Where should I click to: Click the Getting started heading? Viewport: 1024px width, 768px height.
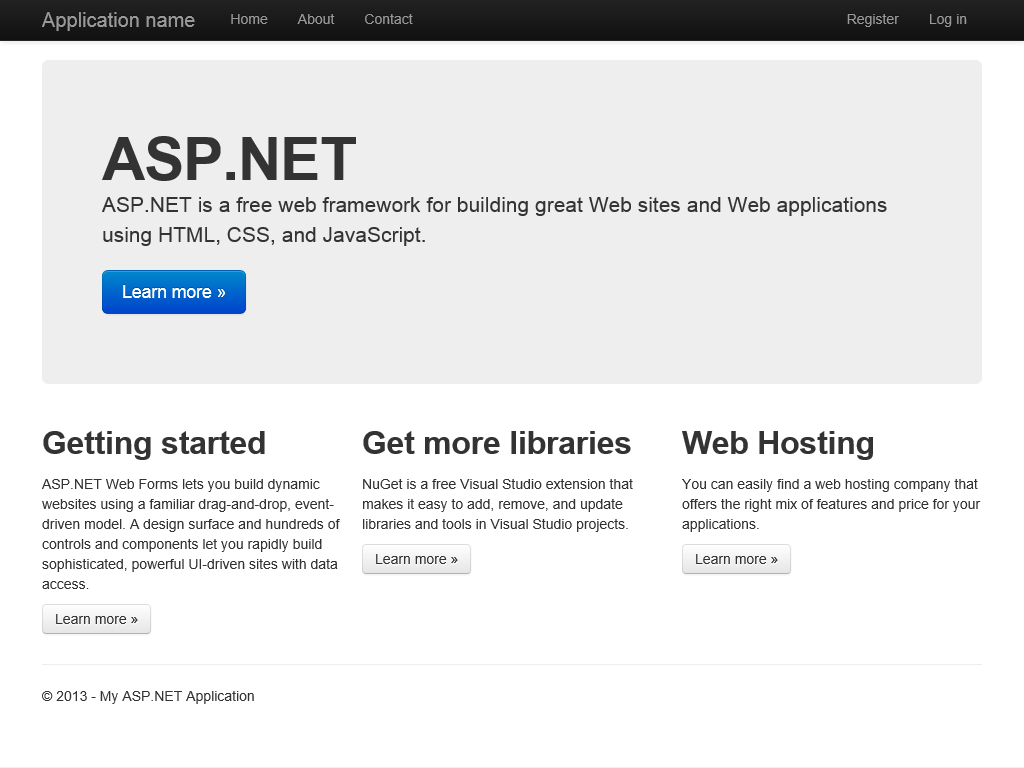coord(154,443)
